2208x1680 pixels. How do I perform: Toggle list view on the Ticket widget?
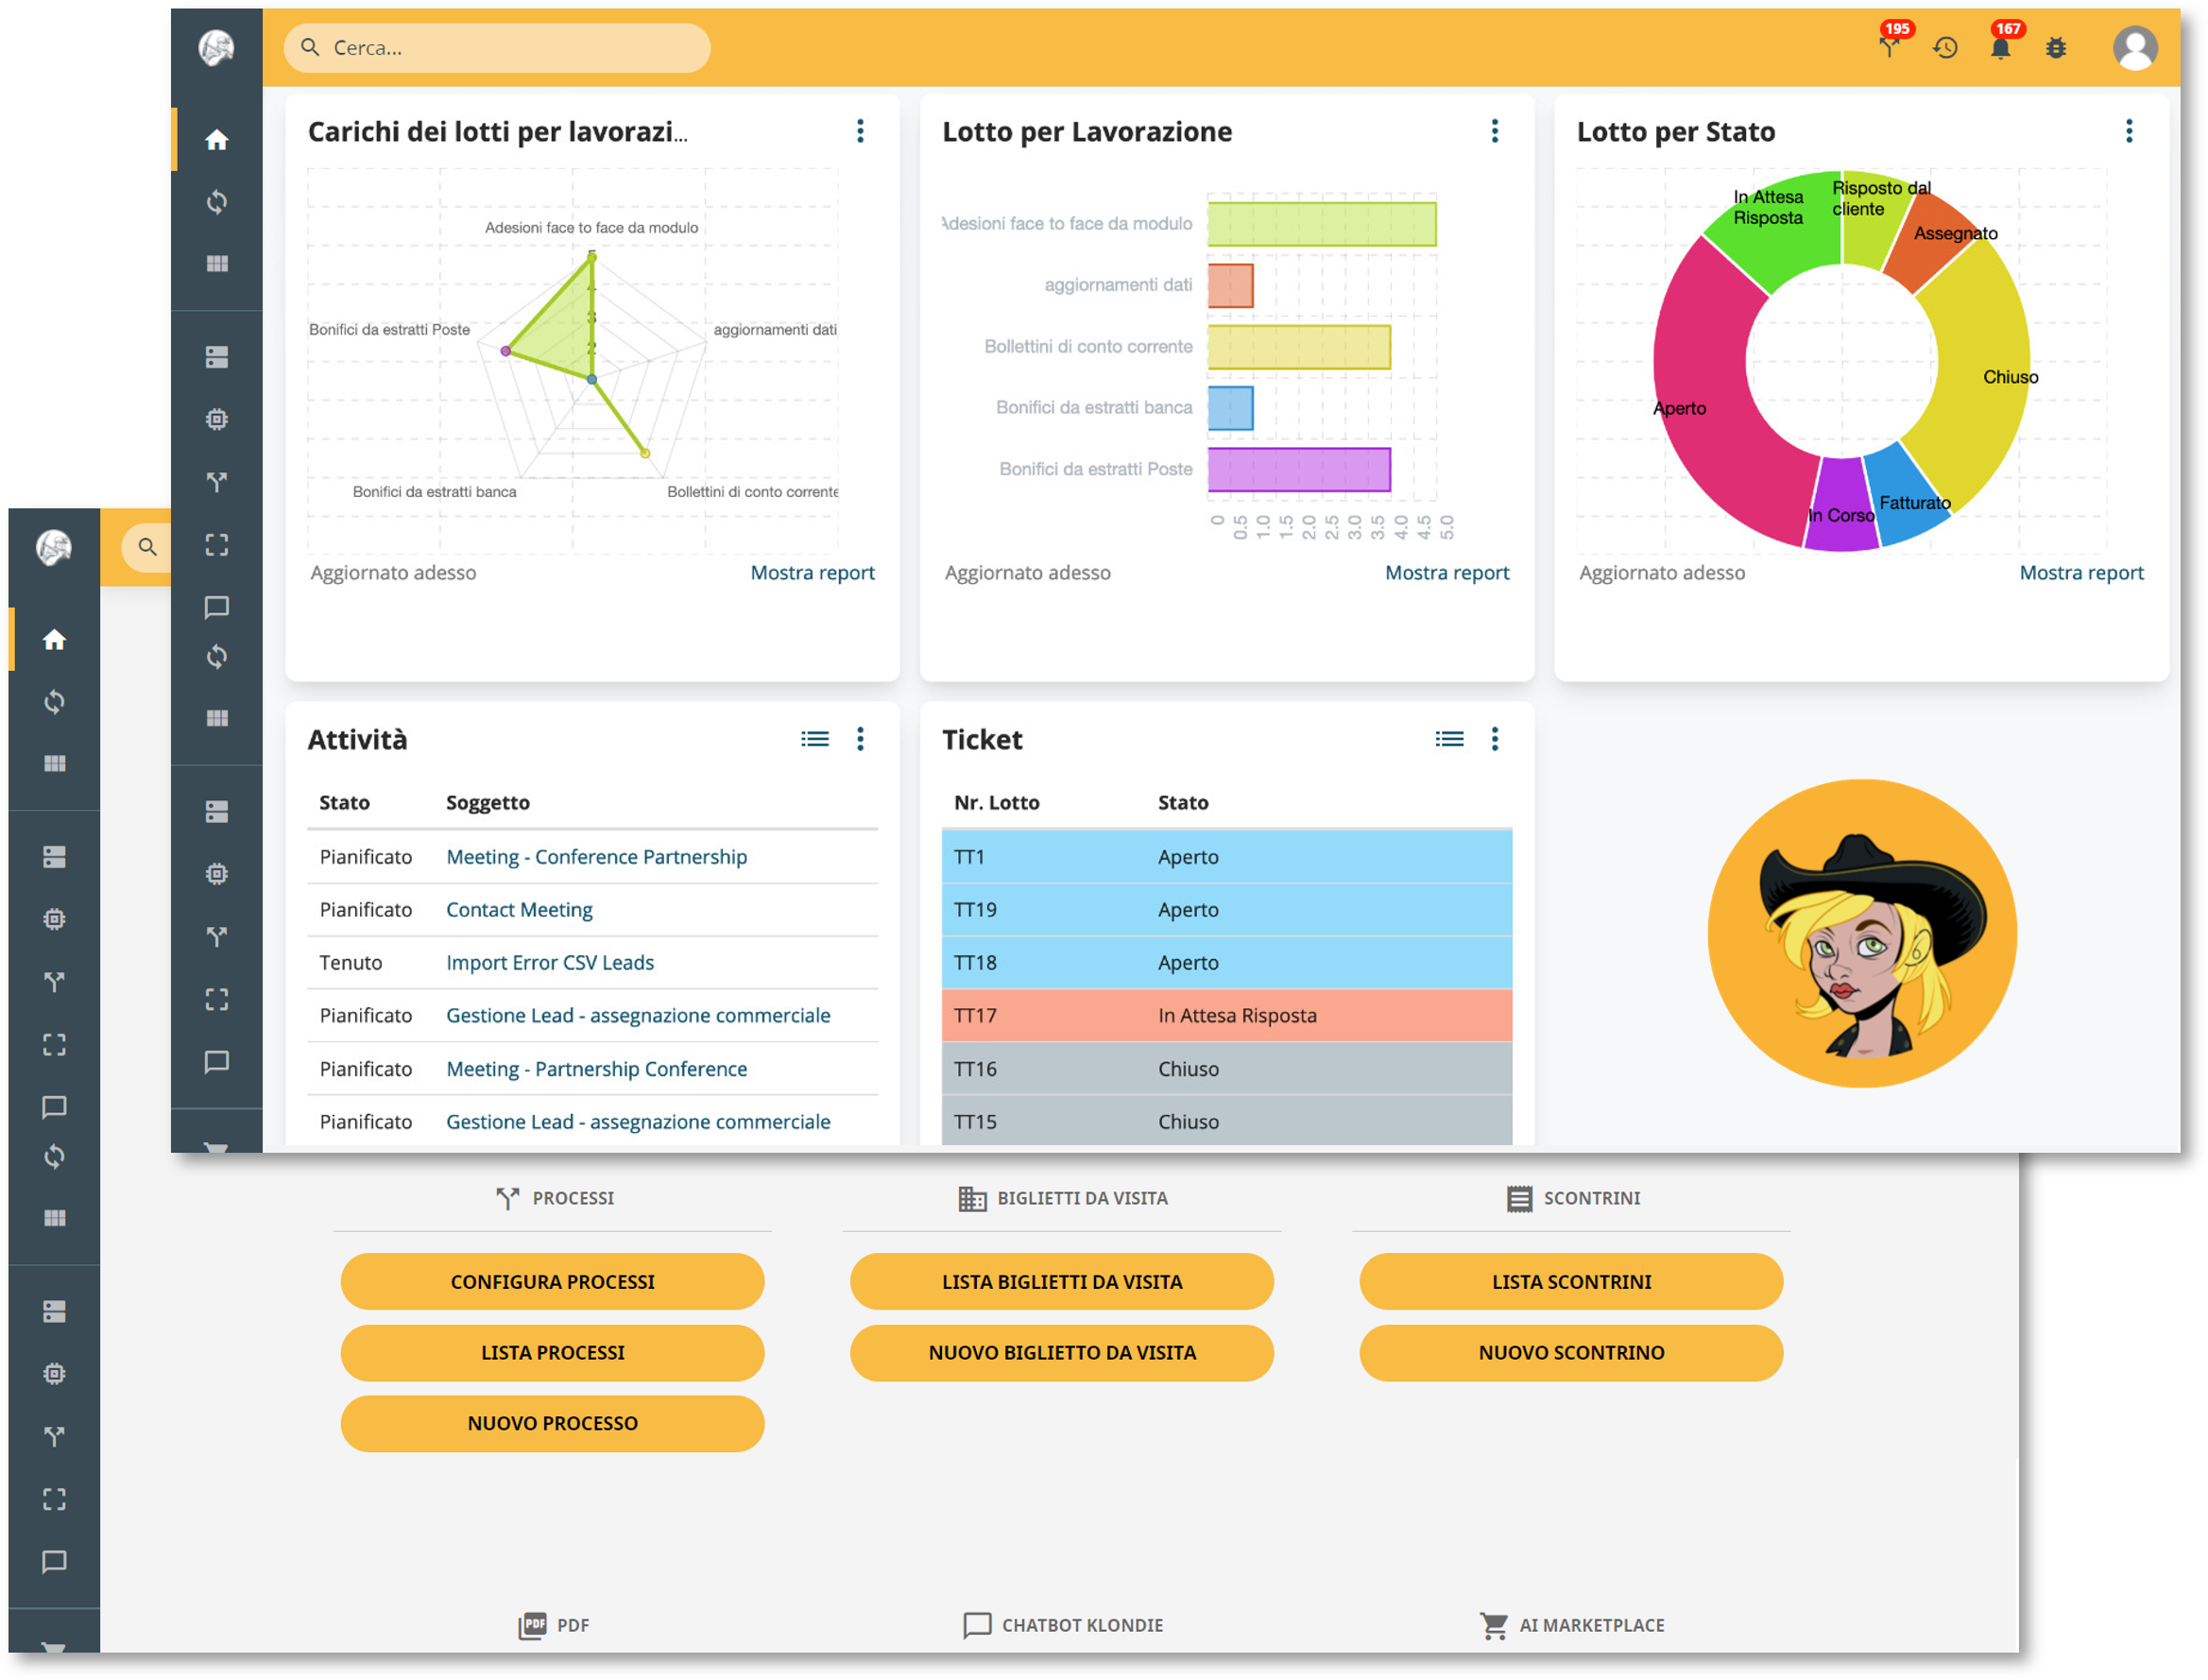click(x=1449, y=738)
